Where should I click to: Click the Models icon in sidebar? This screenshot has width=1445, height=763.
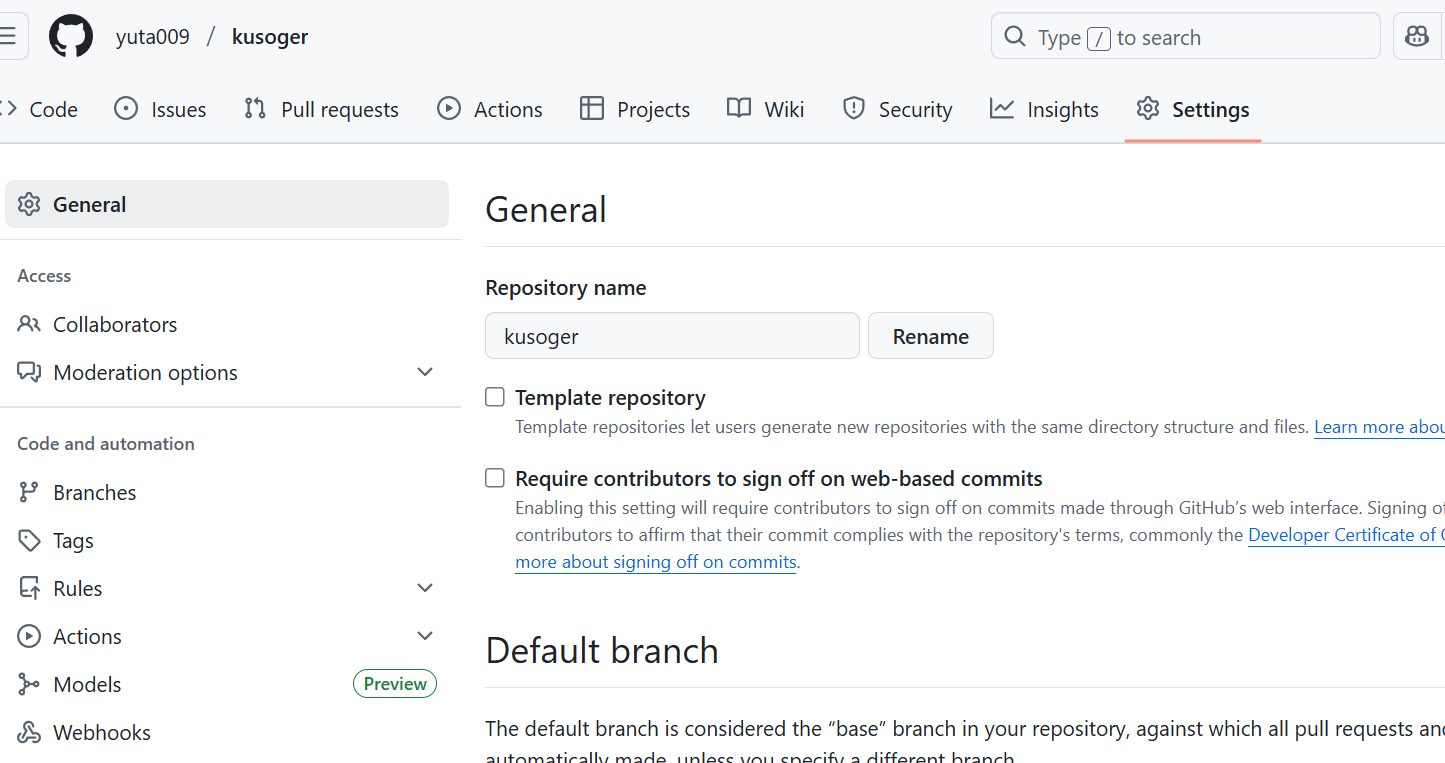[x=29, y=684]
